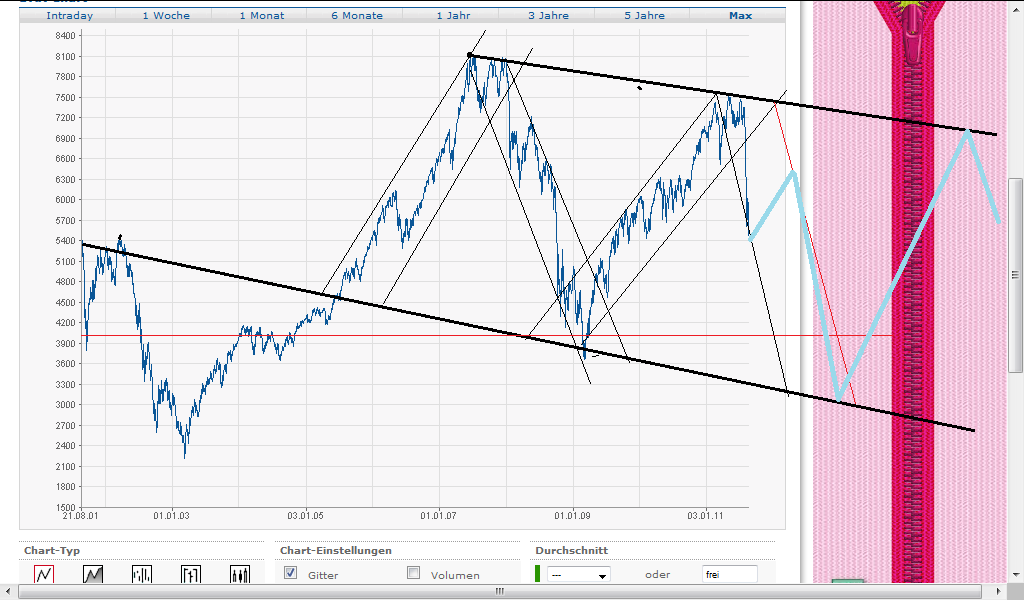Switch to the 3 Jahre tab
This screenshot has width=1024, height=600.
click(549, 16)
